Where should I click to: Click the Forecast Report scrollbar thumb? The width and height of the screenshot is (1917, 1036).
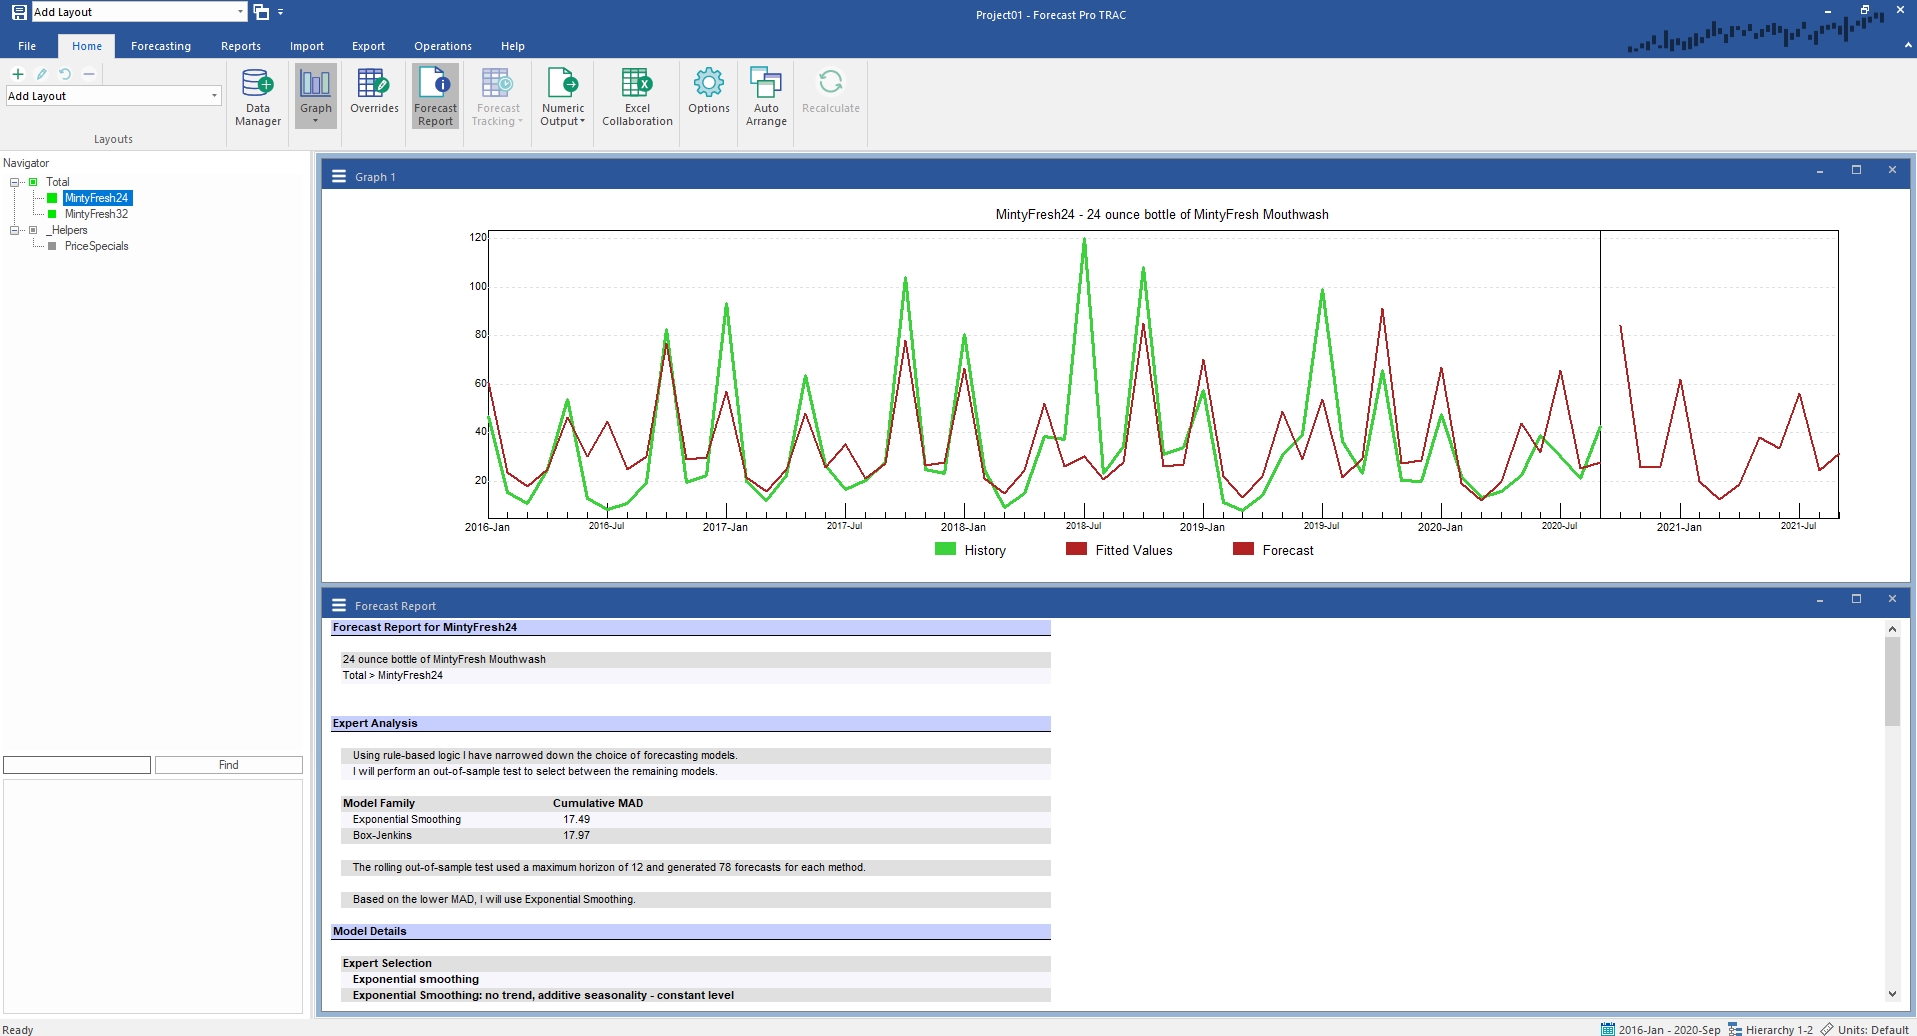click(1892, 681)
